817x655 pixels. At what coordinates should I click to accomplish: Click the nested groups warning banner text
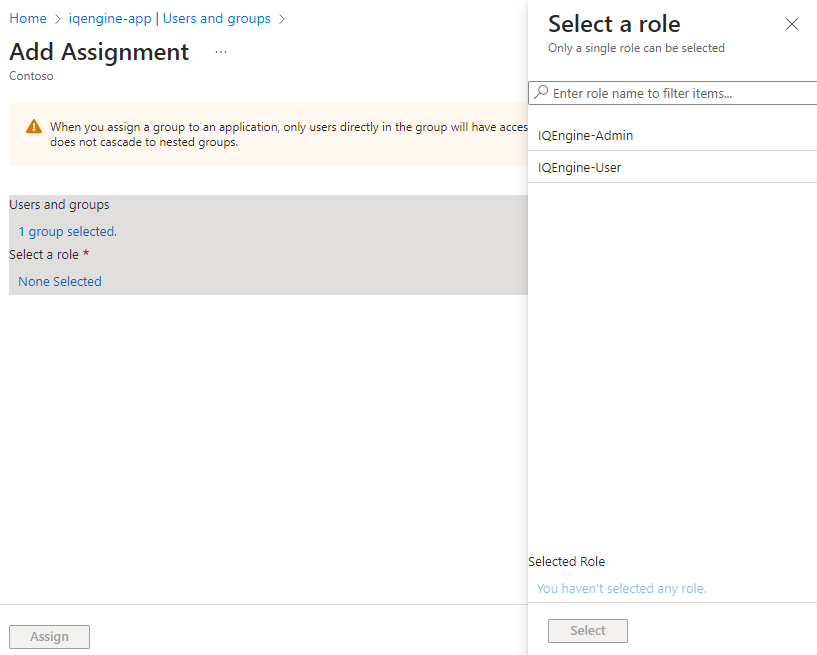(x=280, y=134)
